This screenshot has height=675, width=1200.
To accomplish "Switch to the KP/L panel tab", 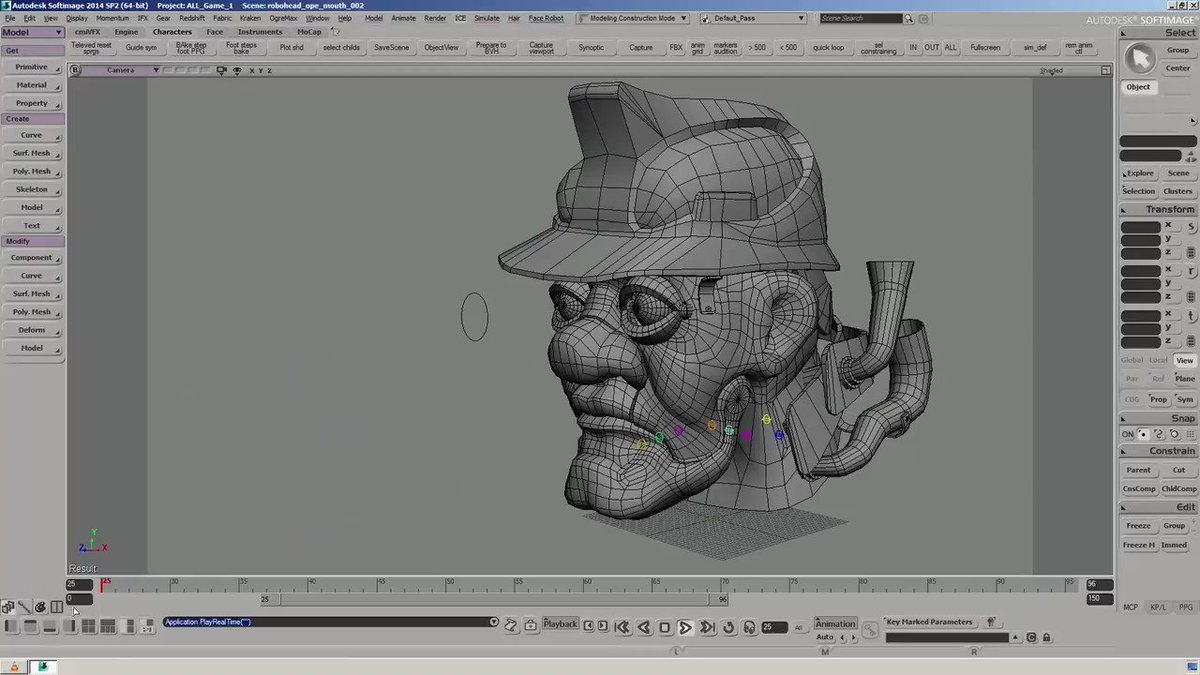I will tap(1158, 607).
